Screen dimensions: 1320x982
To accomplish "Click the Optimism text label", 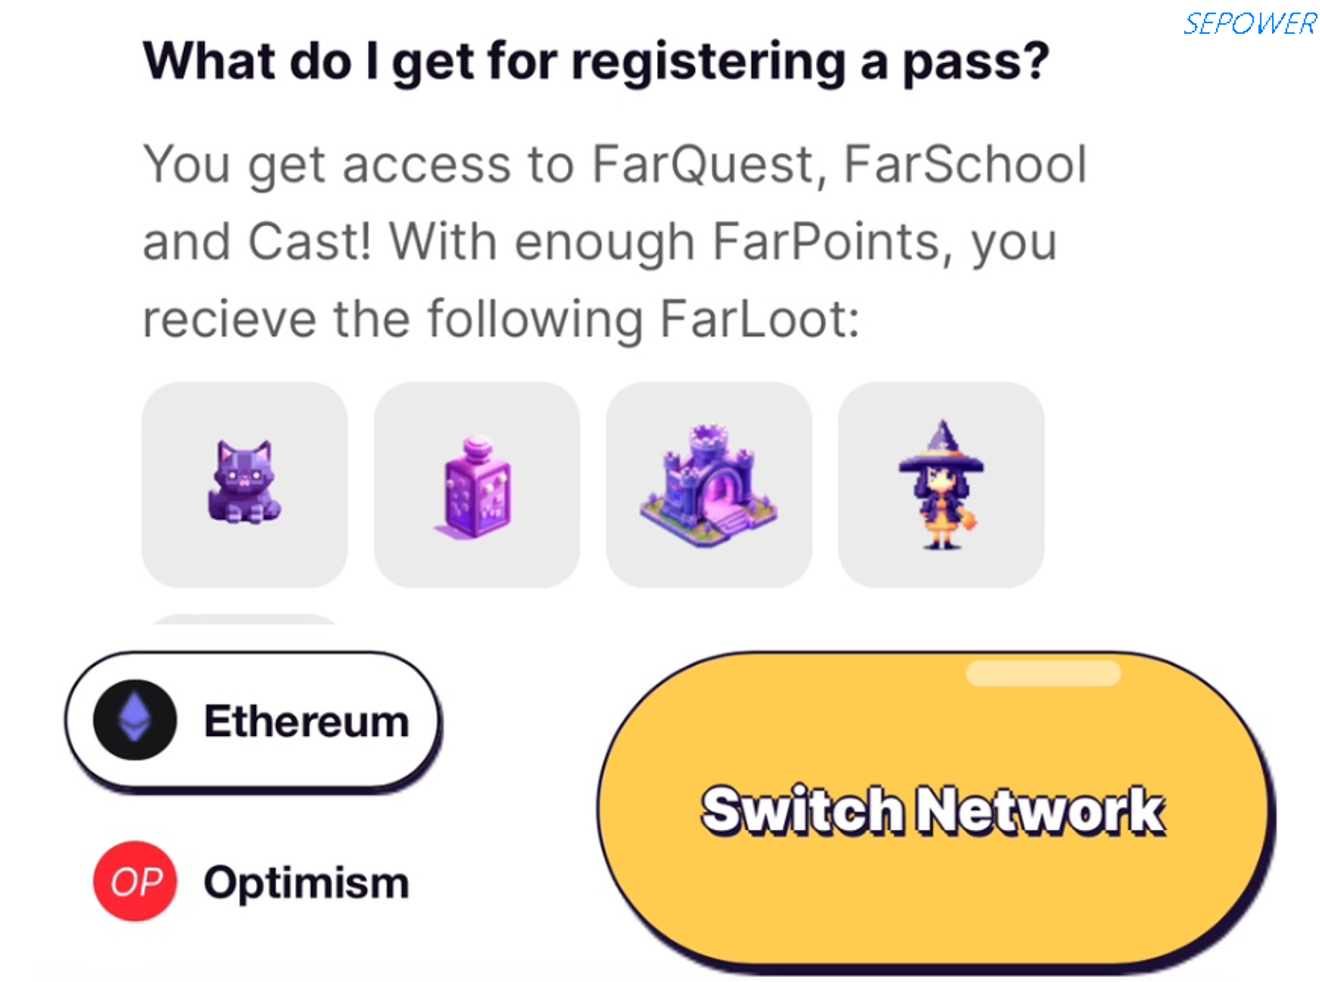I will (x=306, y=883).
